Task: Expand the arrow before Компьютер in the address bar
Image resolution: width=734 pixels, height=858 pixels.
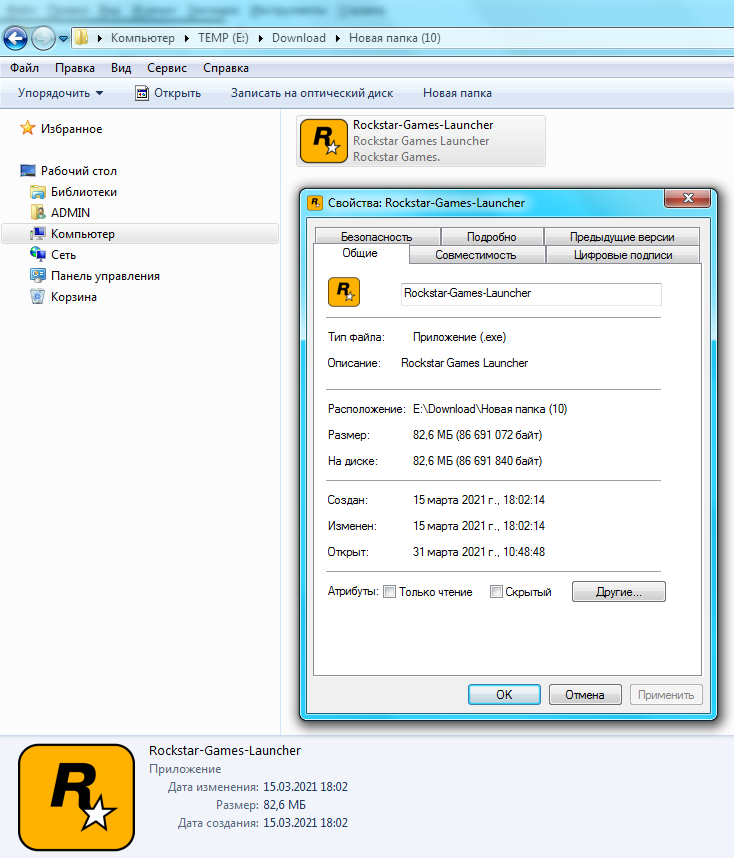Action: 100,38
